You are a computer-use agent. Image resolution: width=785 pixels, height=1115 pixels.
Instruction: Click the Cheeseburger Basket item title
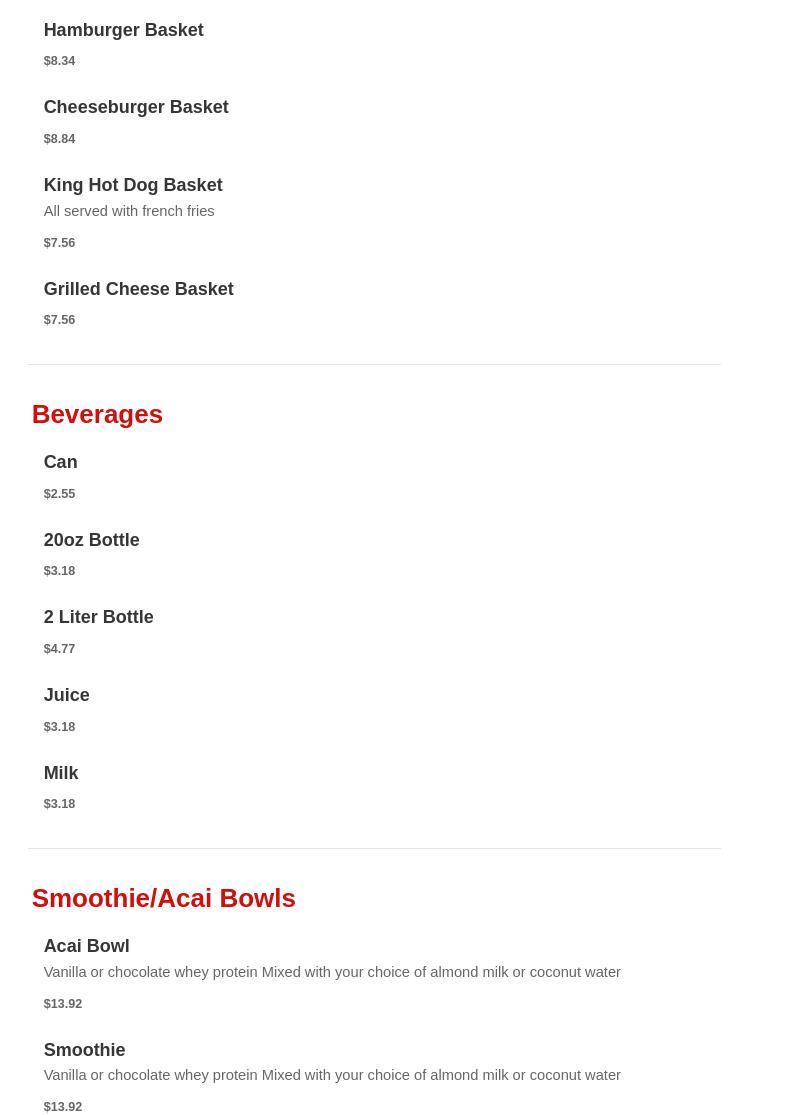coord(136,107)
